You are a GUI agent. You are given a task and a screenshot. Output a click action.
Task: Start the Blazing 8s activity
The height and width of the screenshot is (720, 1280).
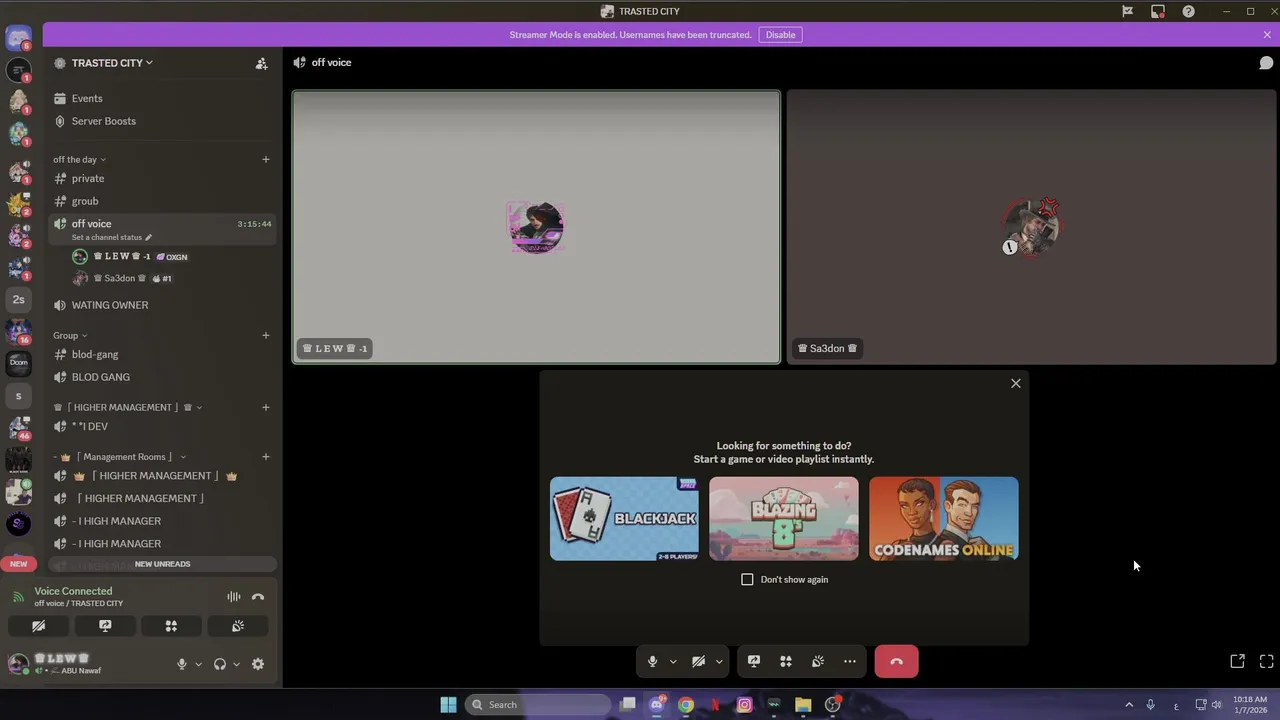click(x=784, y=518)
